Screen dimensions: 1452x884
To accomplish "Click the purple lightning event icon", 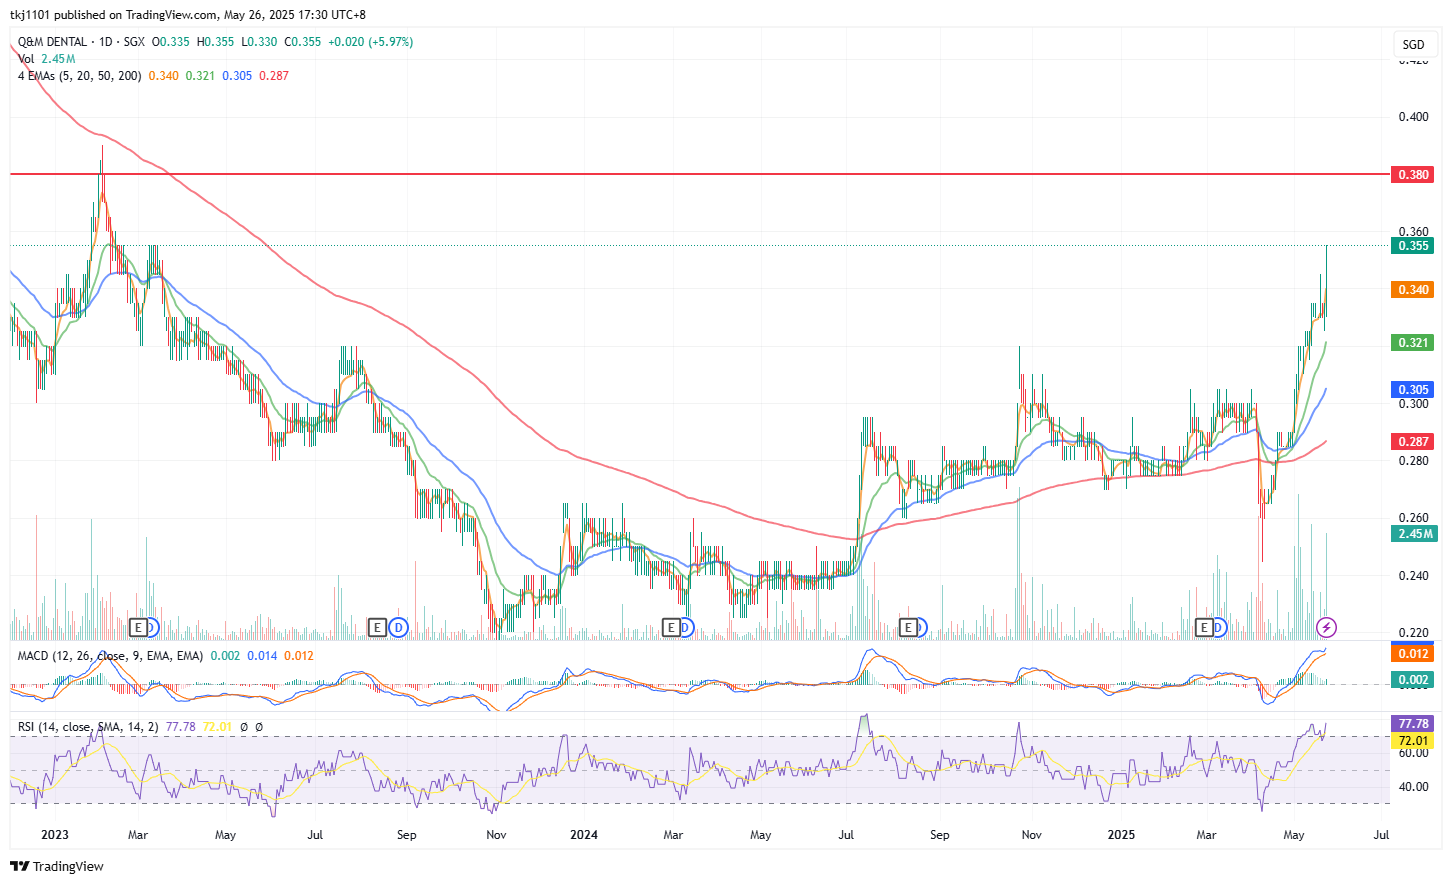I will (1326, 627).
